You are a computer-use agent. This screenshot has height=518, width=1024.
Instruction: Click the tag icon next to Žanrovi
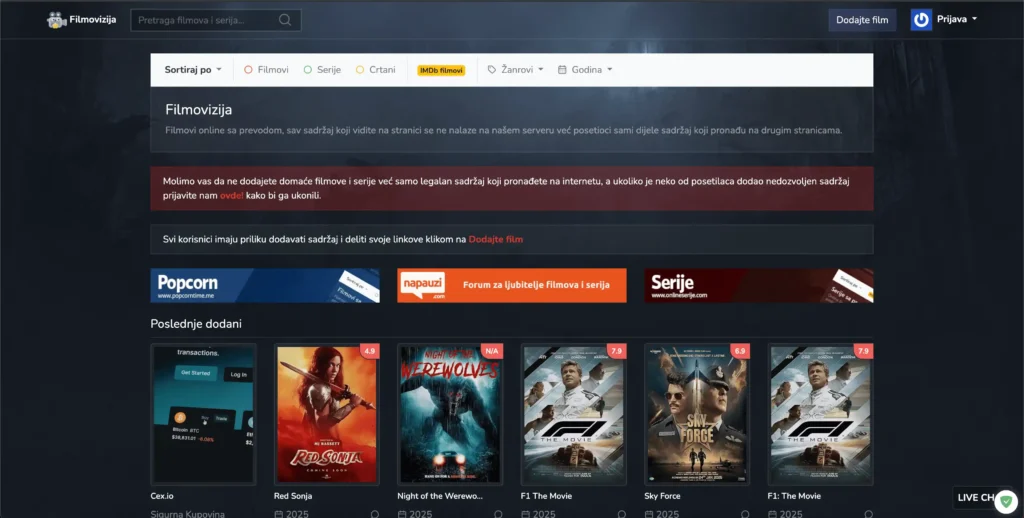coord(492,69)
